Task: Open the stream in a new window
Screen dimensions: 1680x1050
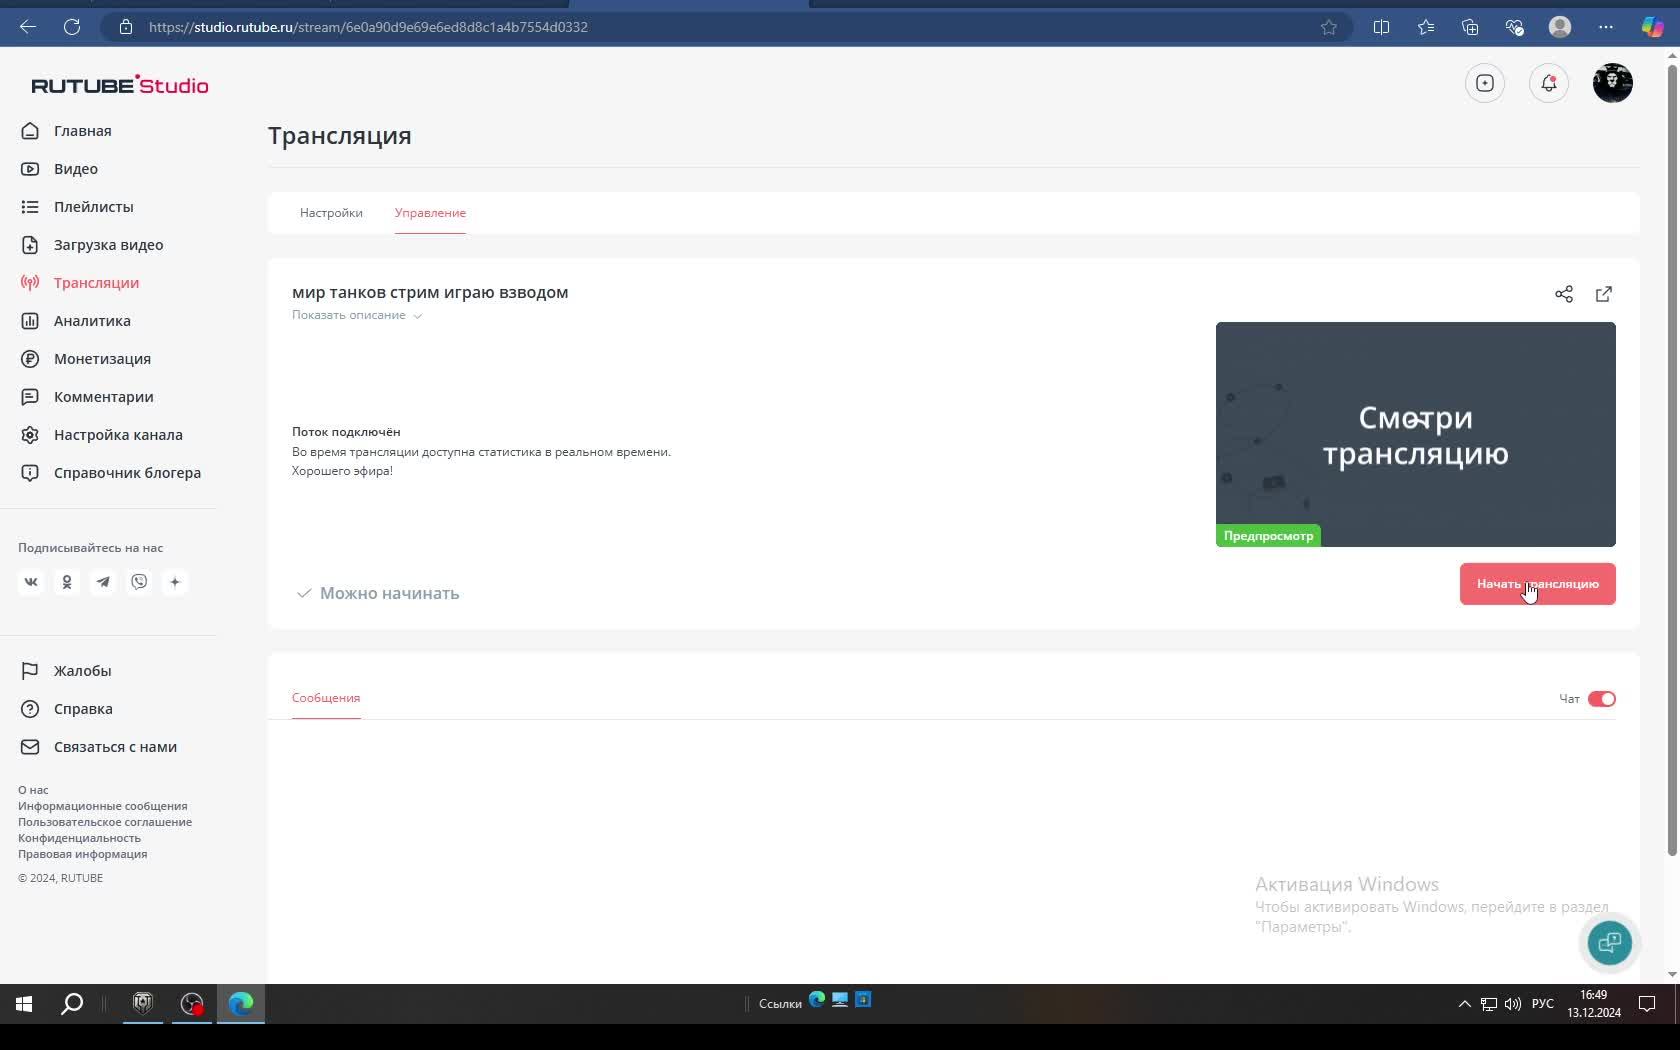Action: point(1604,294)
